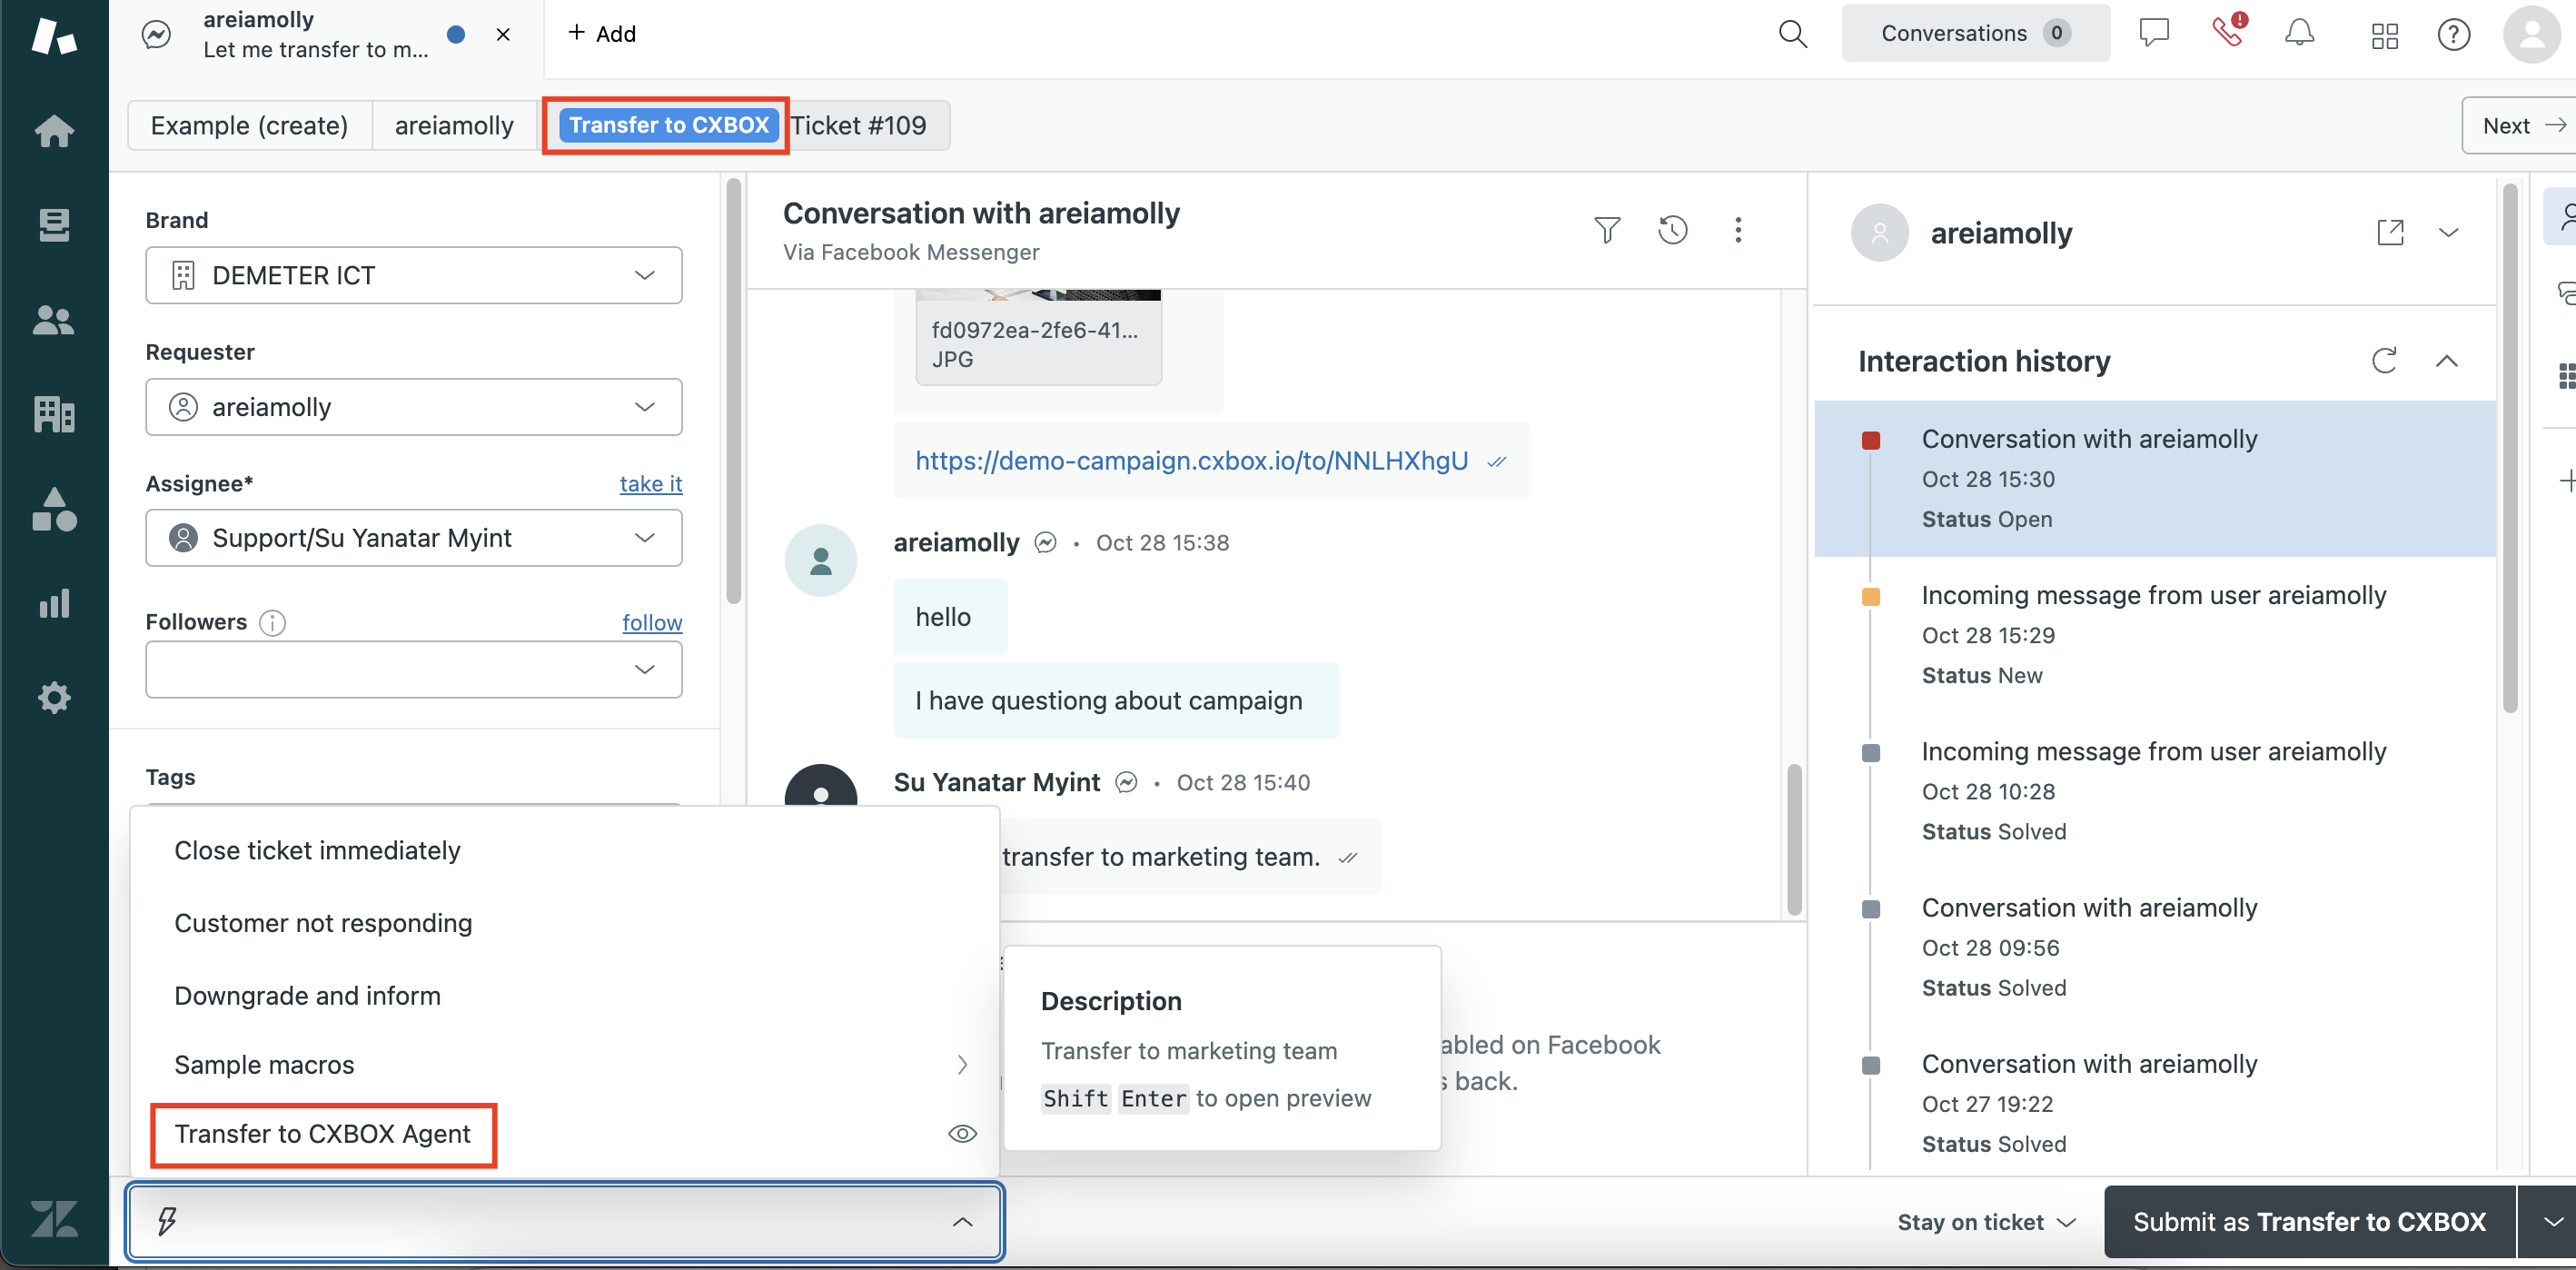
Task: Click the conversation filter funnel icon
Action: coord(1606,230)
